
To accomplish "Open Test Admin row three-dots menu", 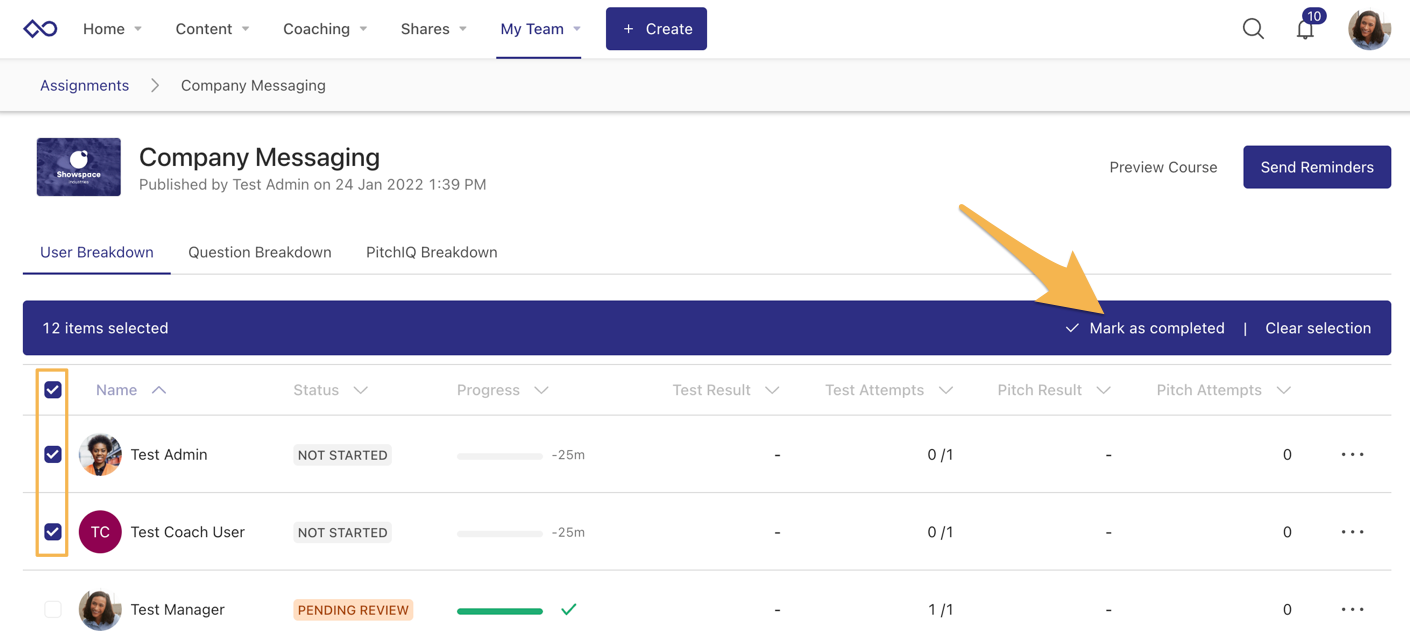I will tap(1352, 454).
